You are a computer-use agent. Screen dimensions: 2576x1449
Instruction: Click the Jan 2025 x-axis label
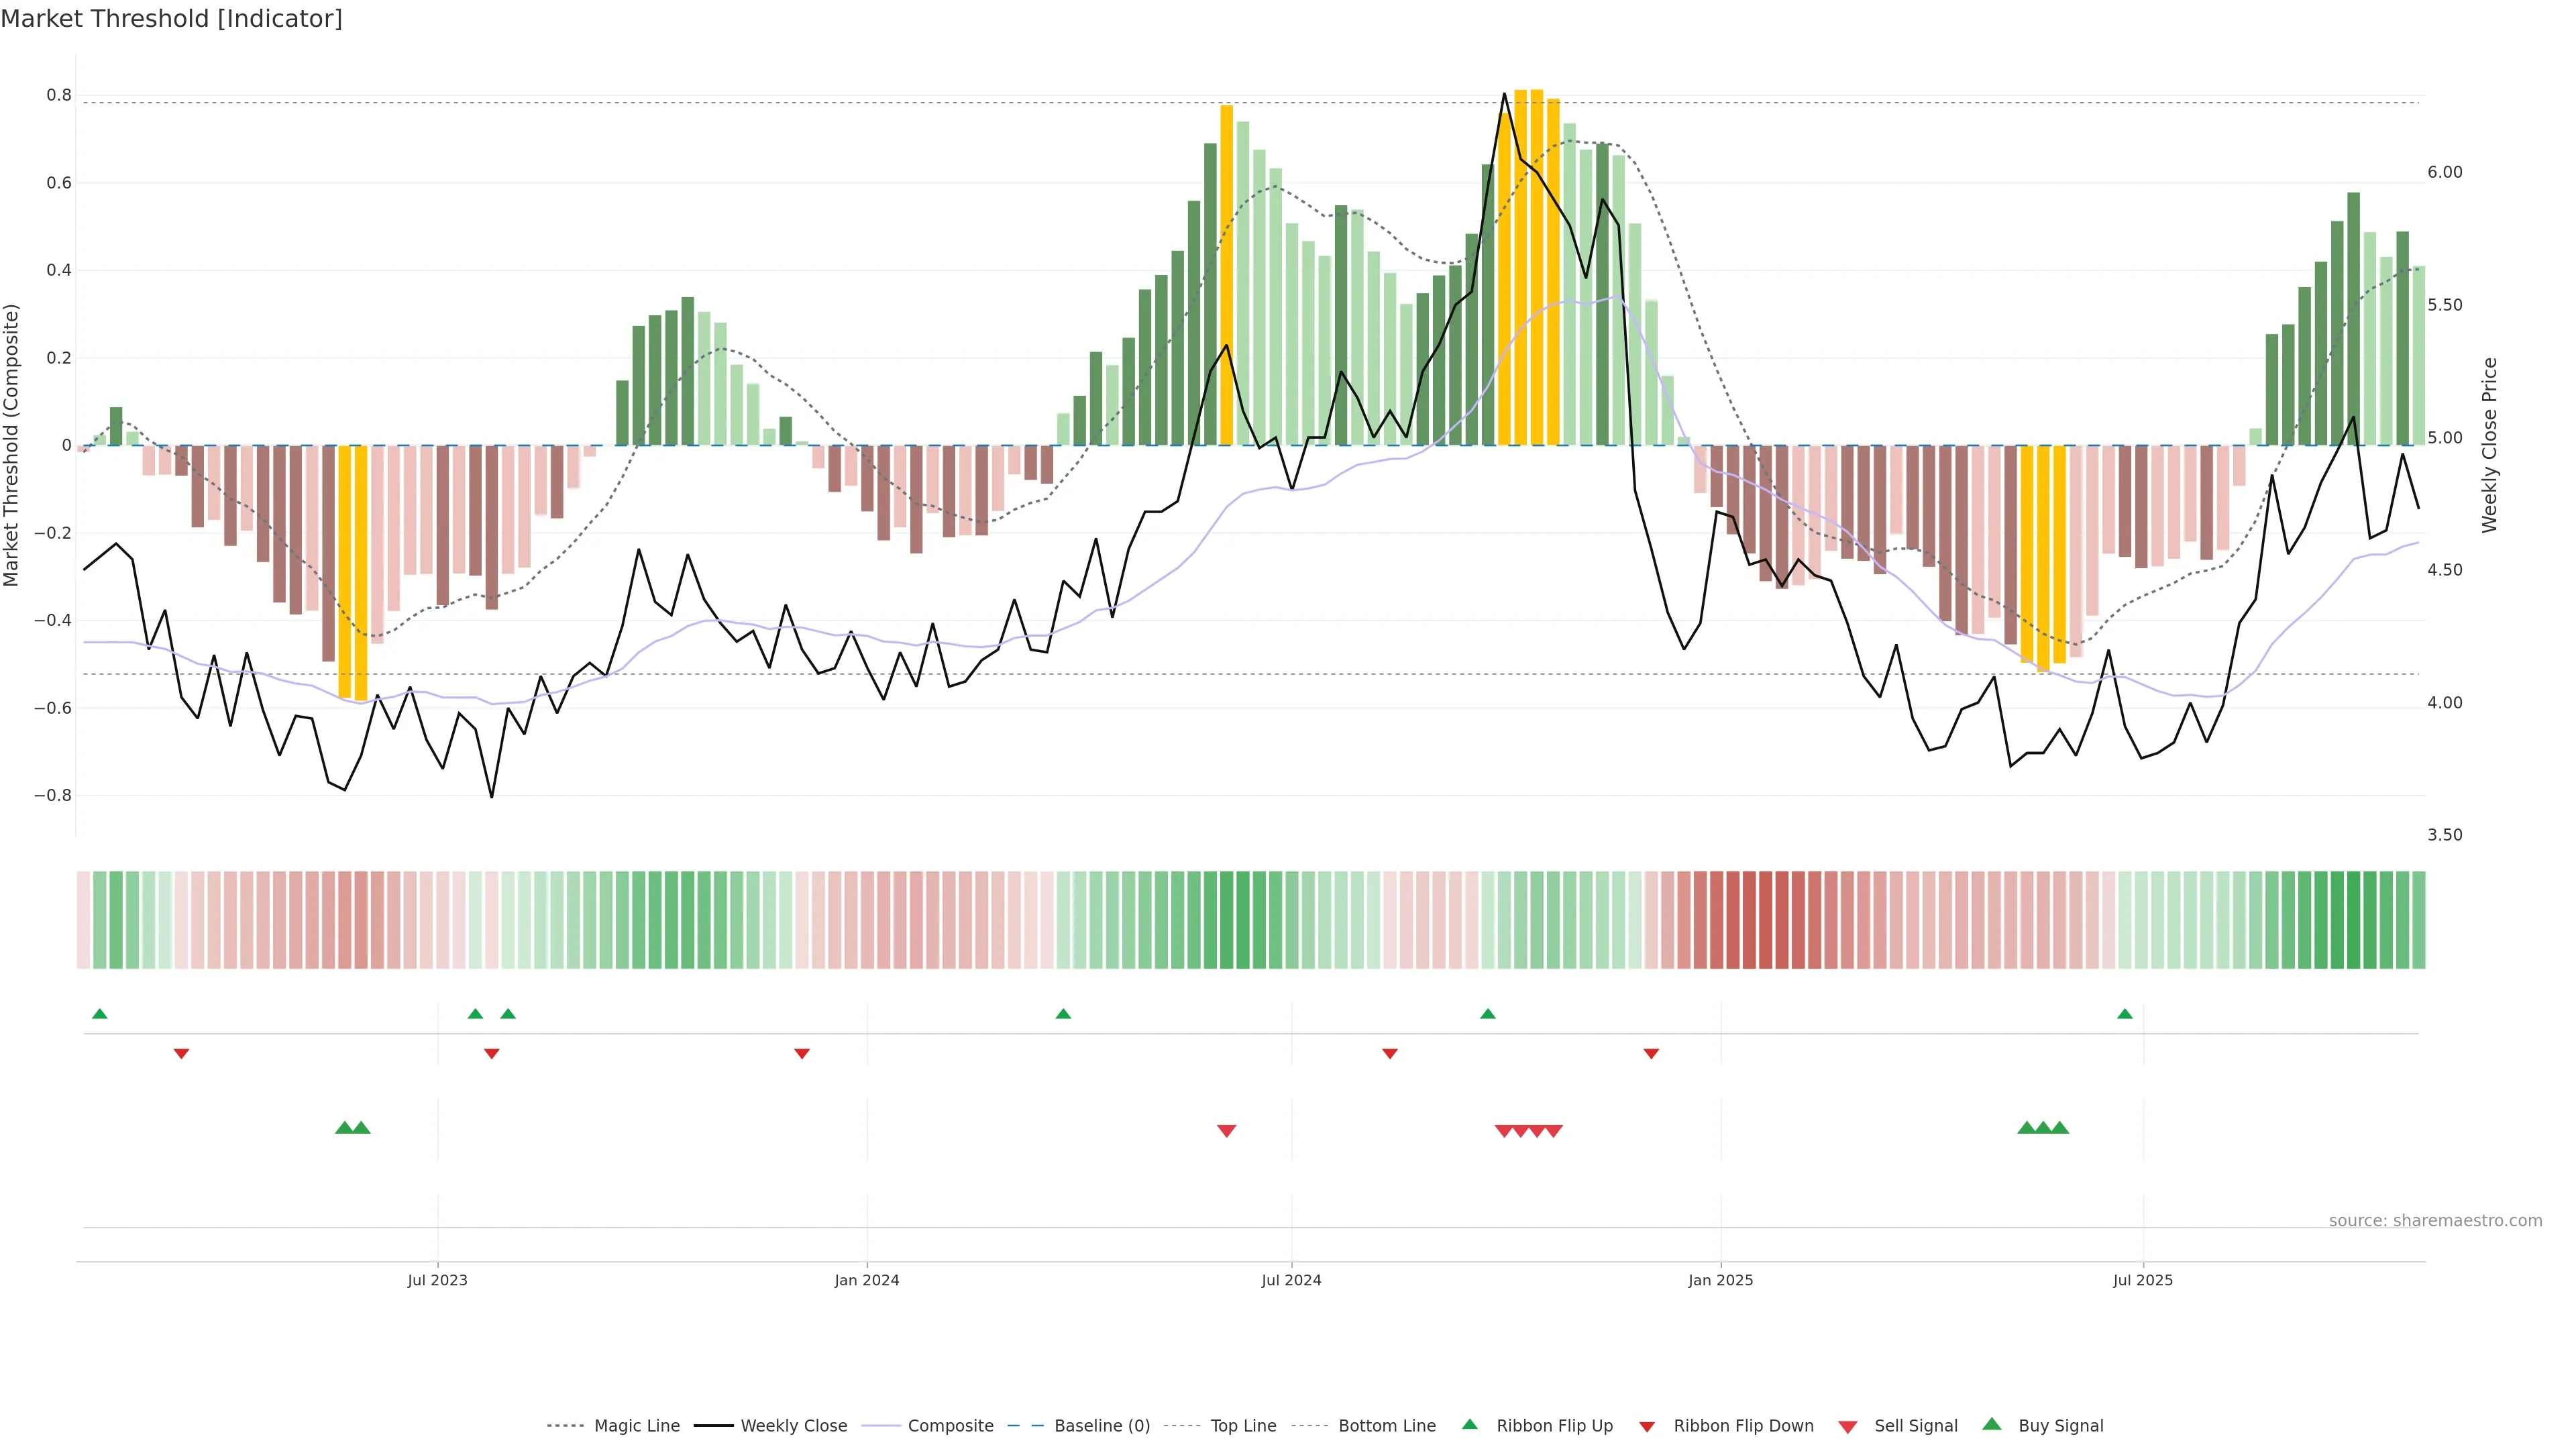coord(1720,1280)
